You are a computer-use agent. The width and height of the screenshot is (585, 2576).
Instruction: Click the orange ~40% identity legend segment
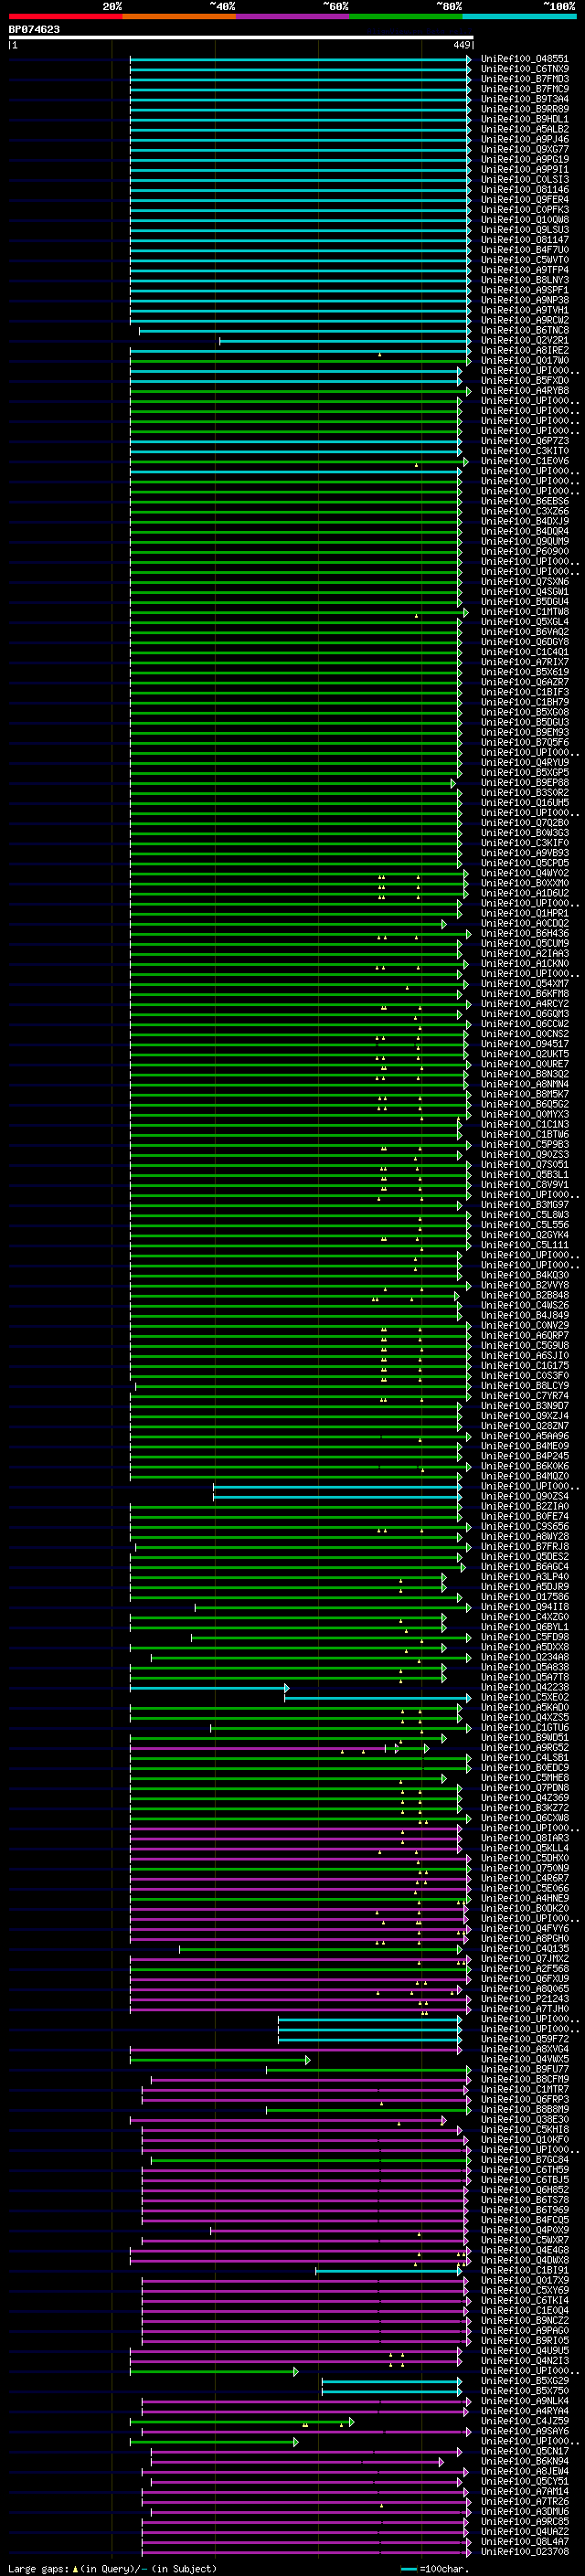[x=179, y=16]
